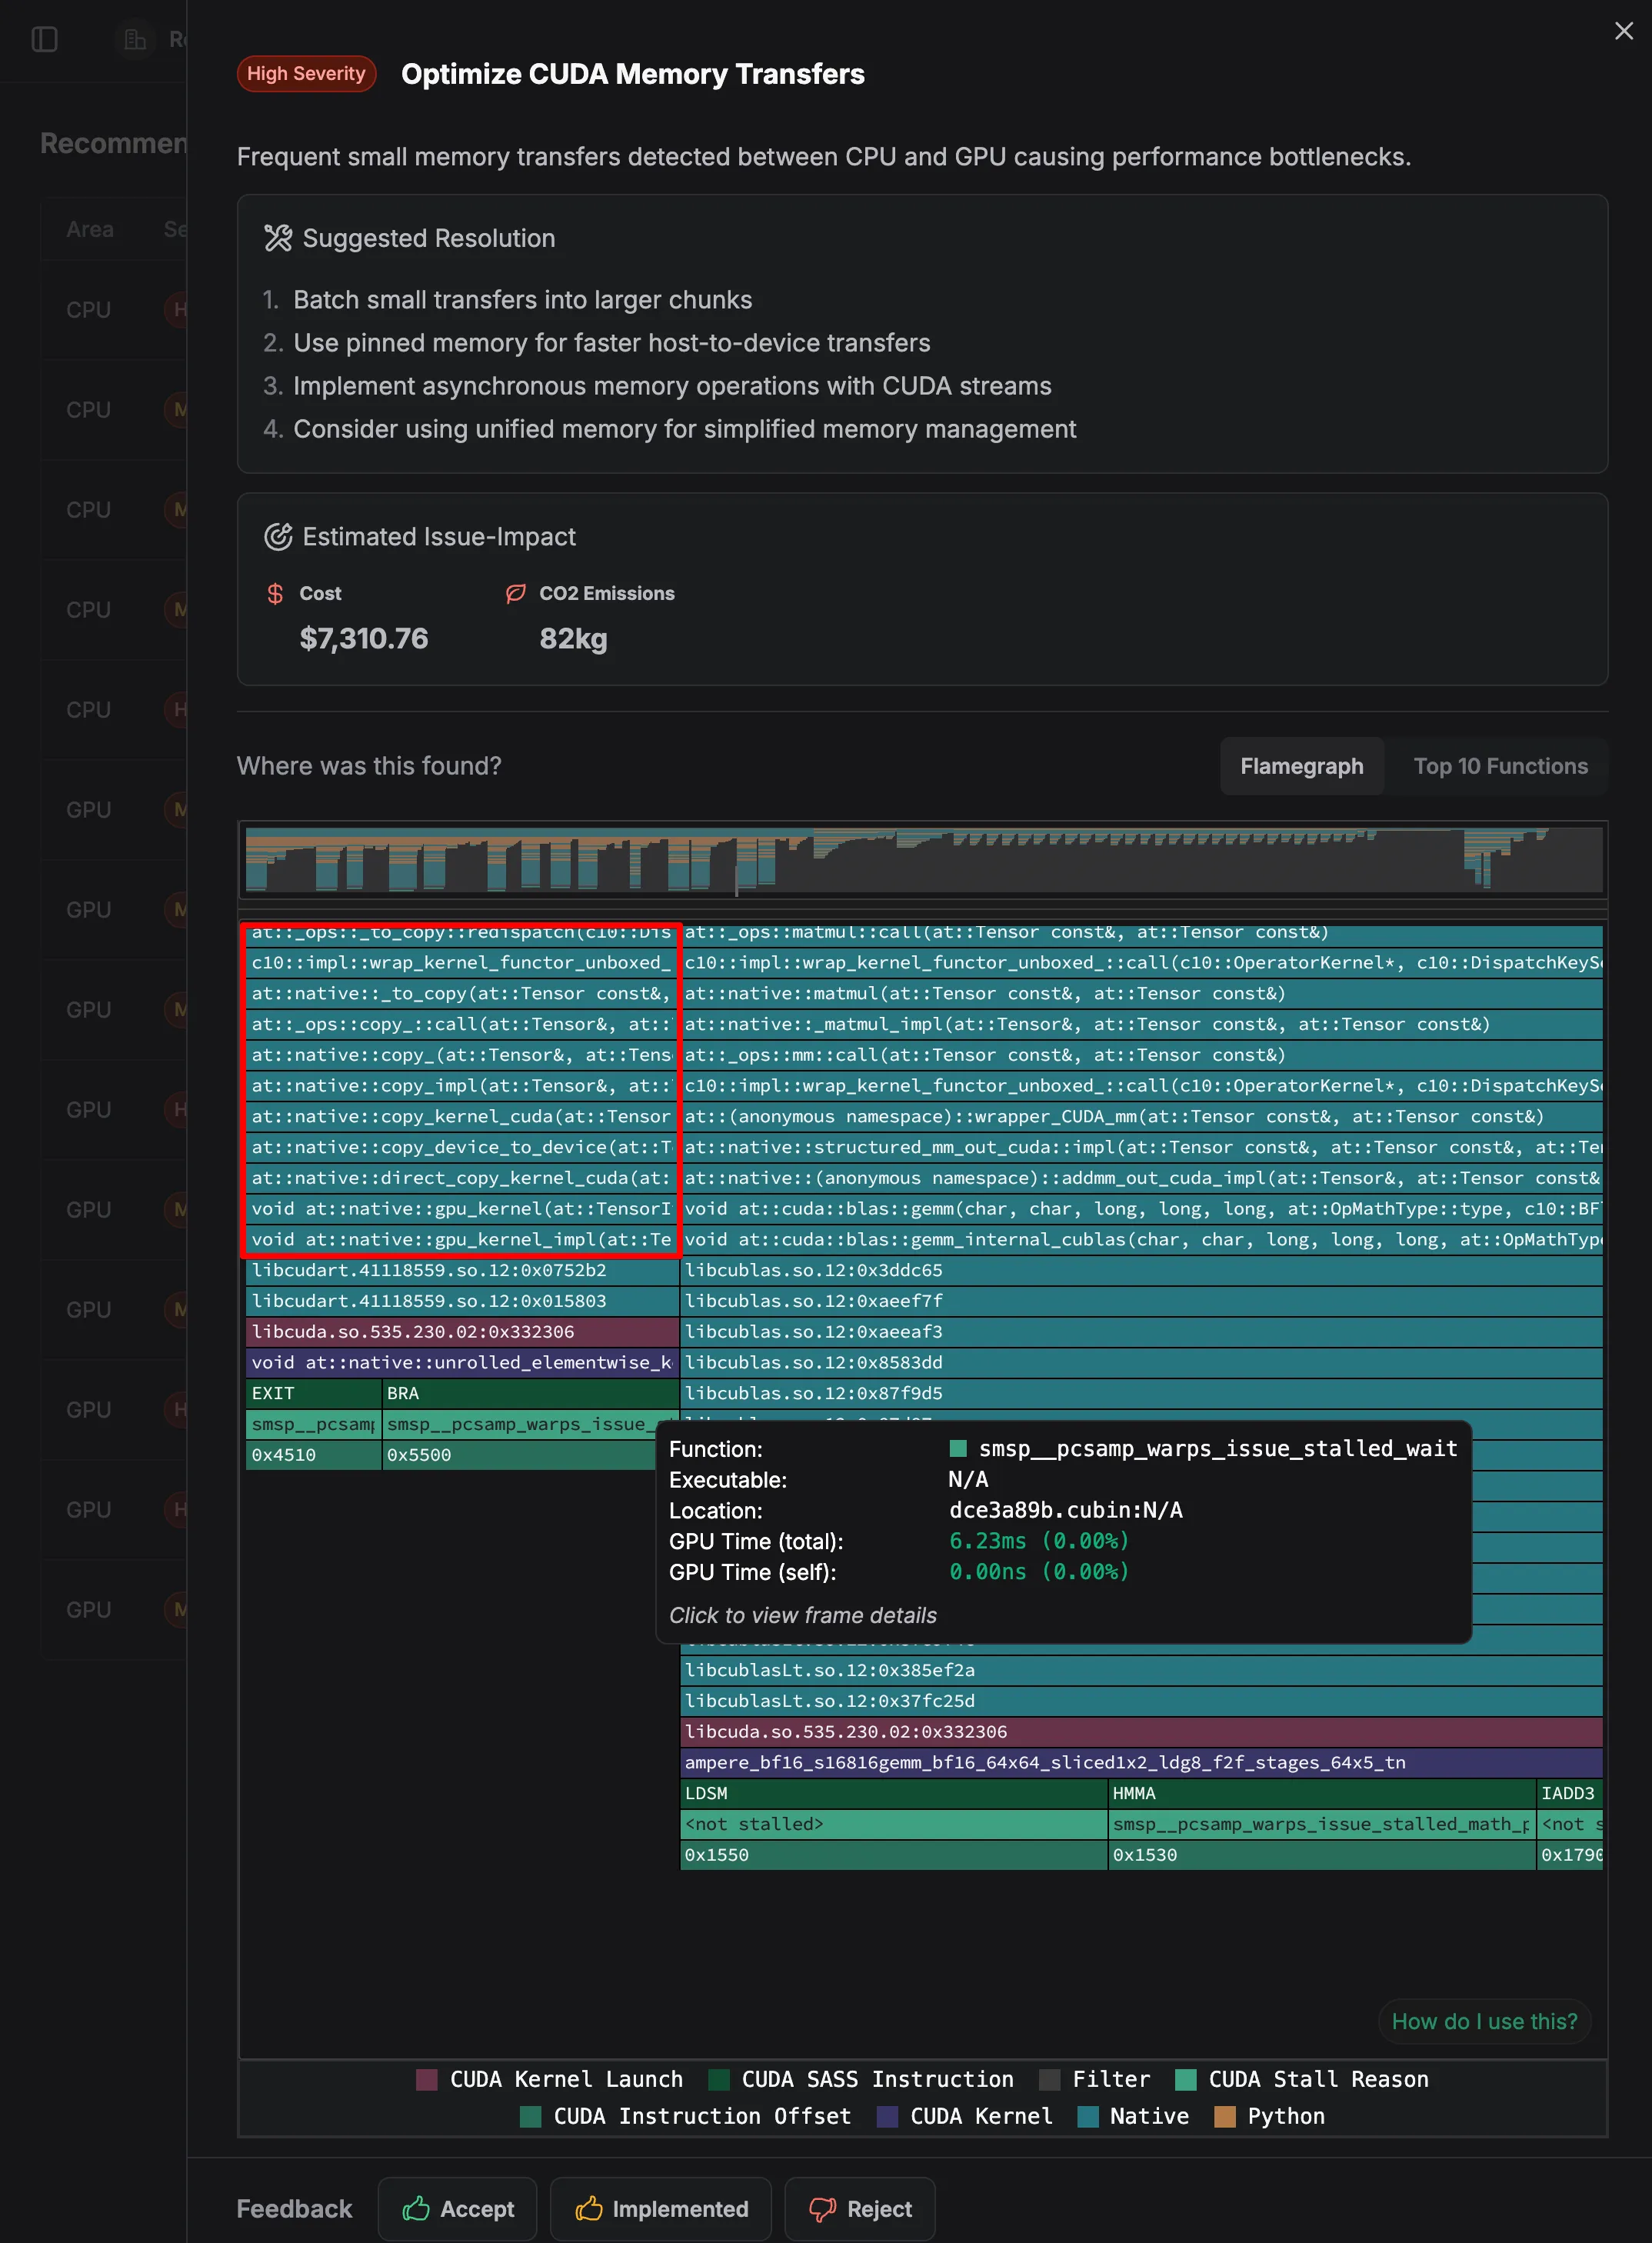Click the target icon next to Estimated Issue-Impact

[279, 536]
